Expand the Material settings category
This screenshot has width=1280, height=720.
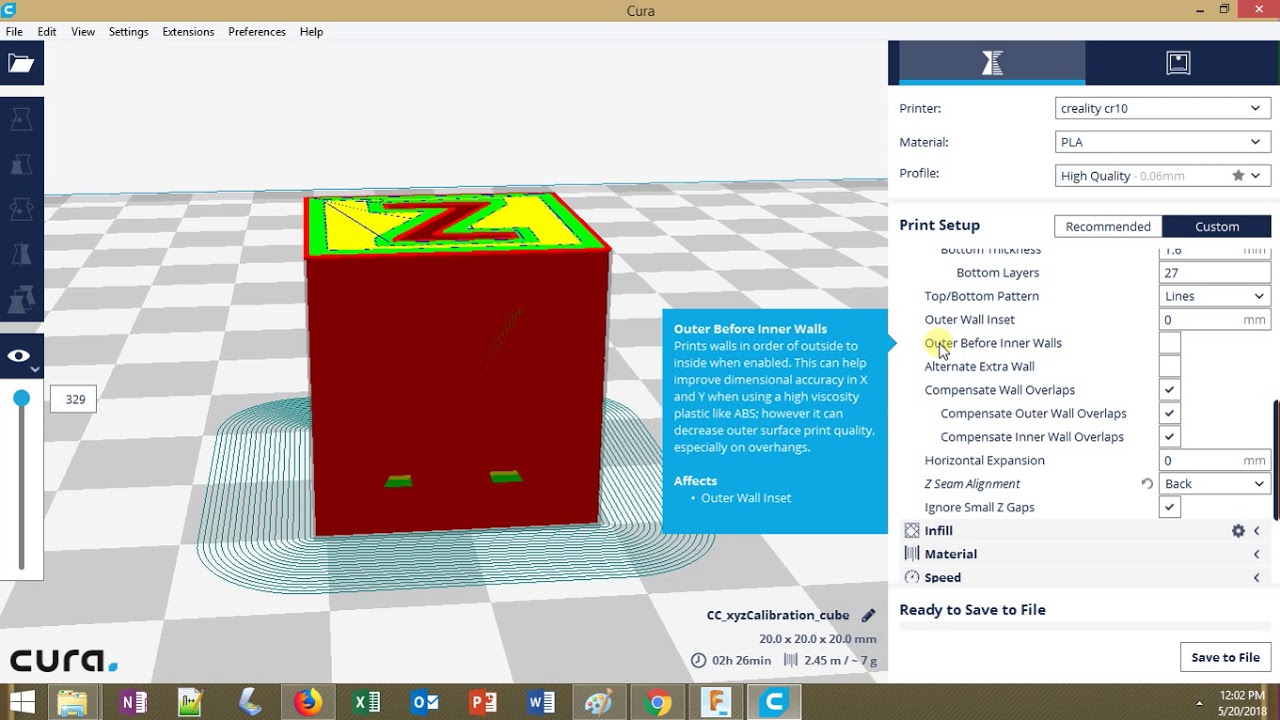point(1084,554)
